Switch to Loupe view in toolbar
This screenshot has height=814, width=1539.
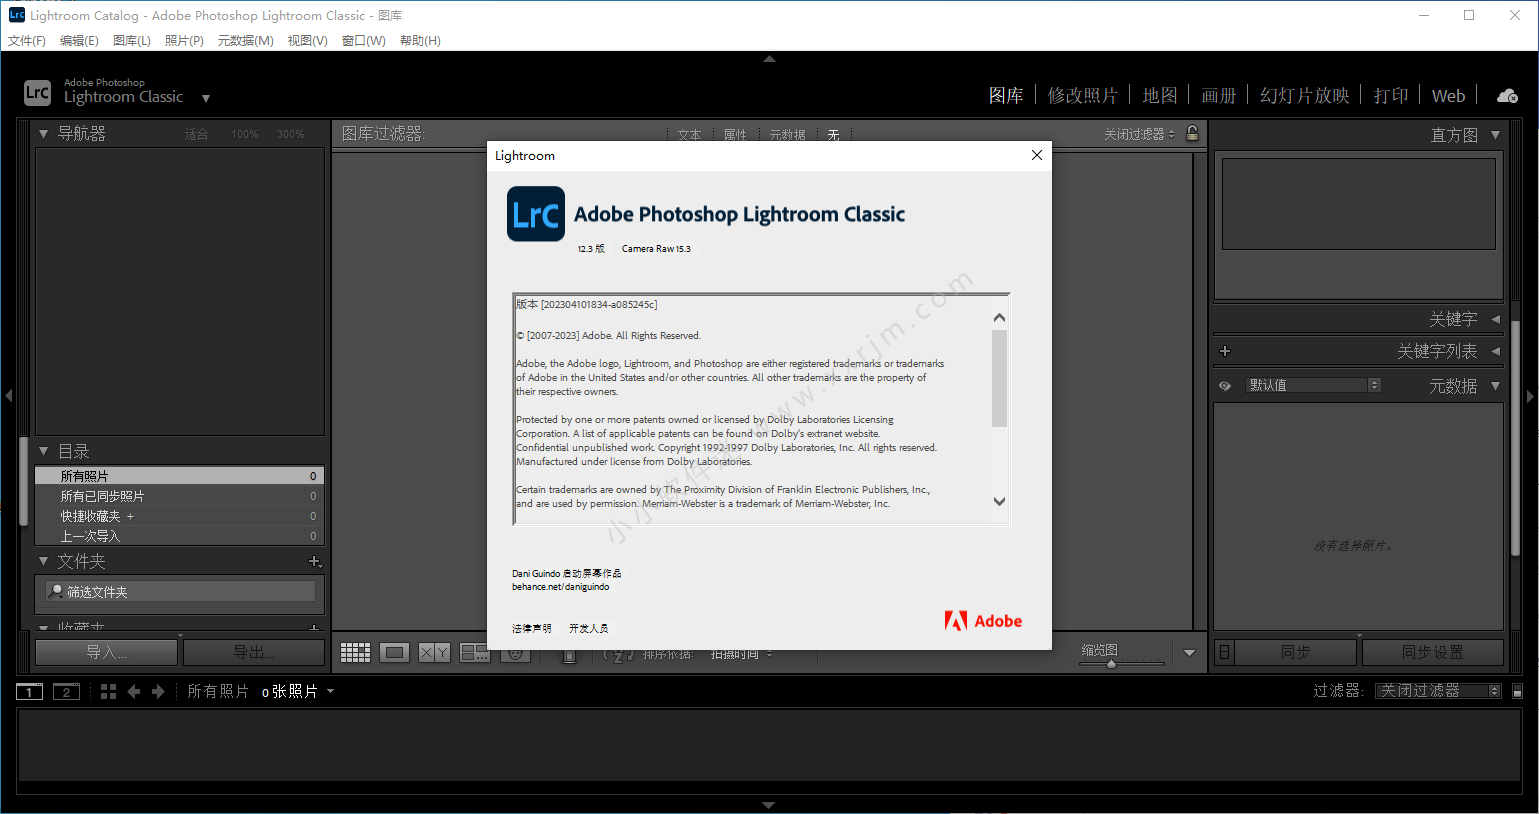395,653
